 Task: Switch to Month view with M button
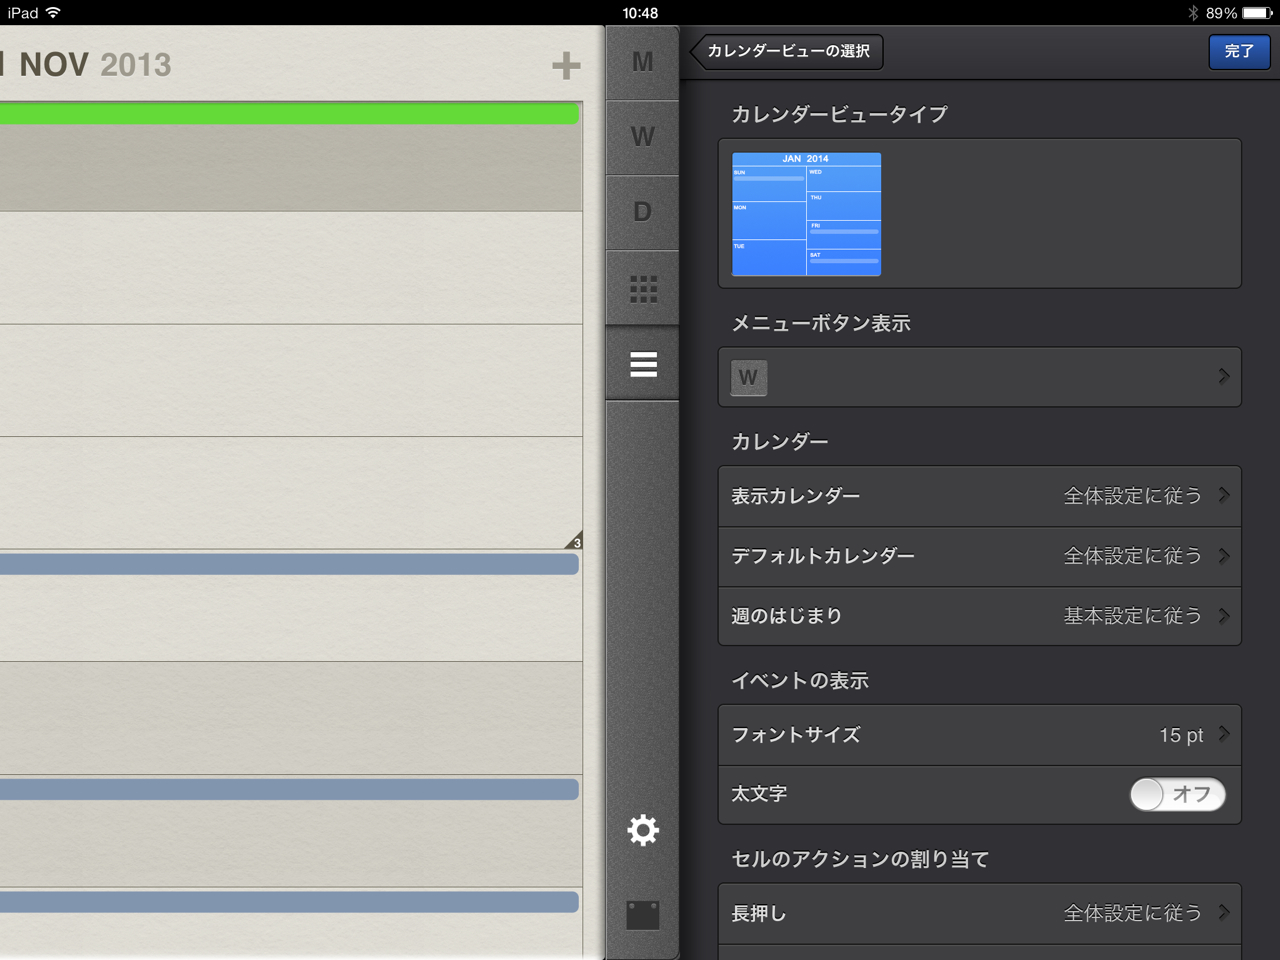(x=642, y=62)
